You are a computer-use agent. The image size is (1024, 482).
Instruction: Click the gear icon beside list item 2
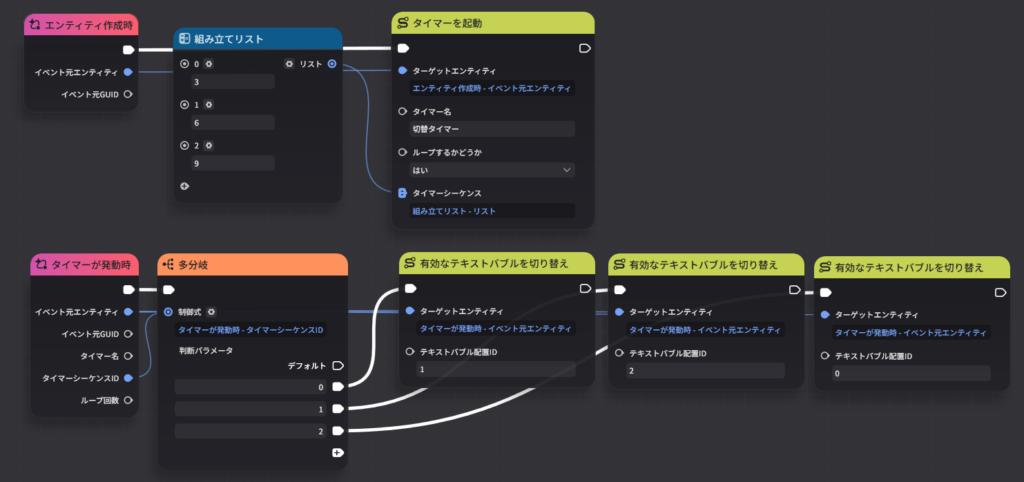[x=208, y=145]
